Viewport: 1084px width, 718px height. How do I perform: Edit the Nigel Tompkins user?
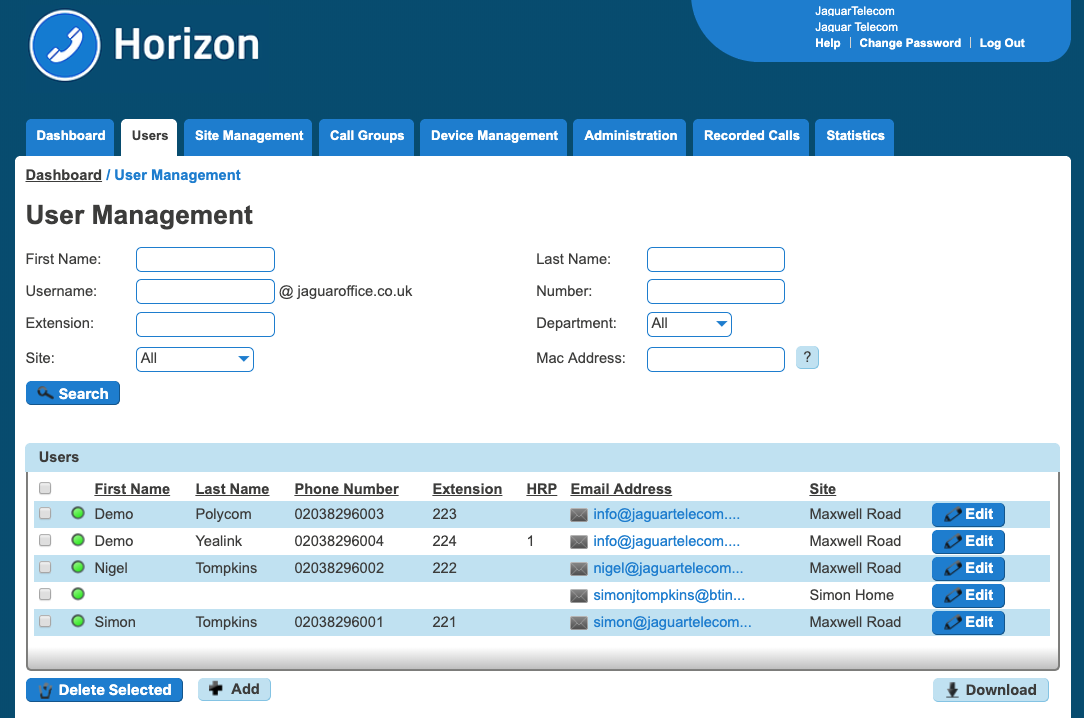[968, 568]
